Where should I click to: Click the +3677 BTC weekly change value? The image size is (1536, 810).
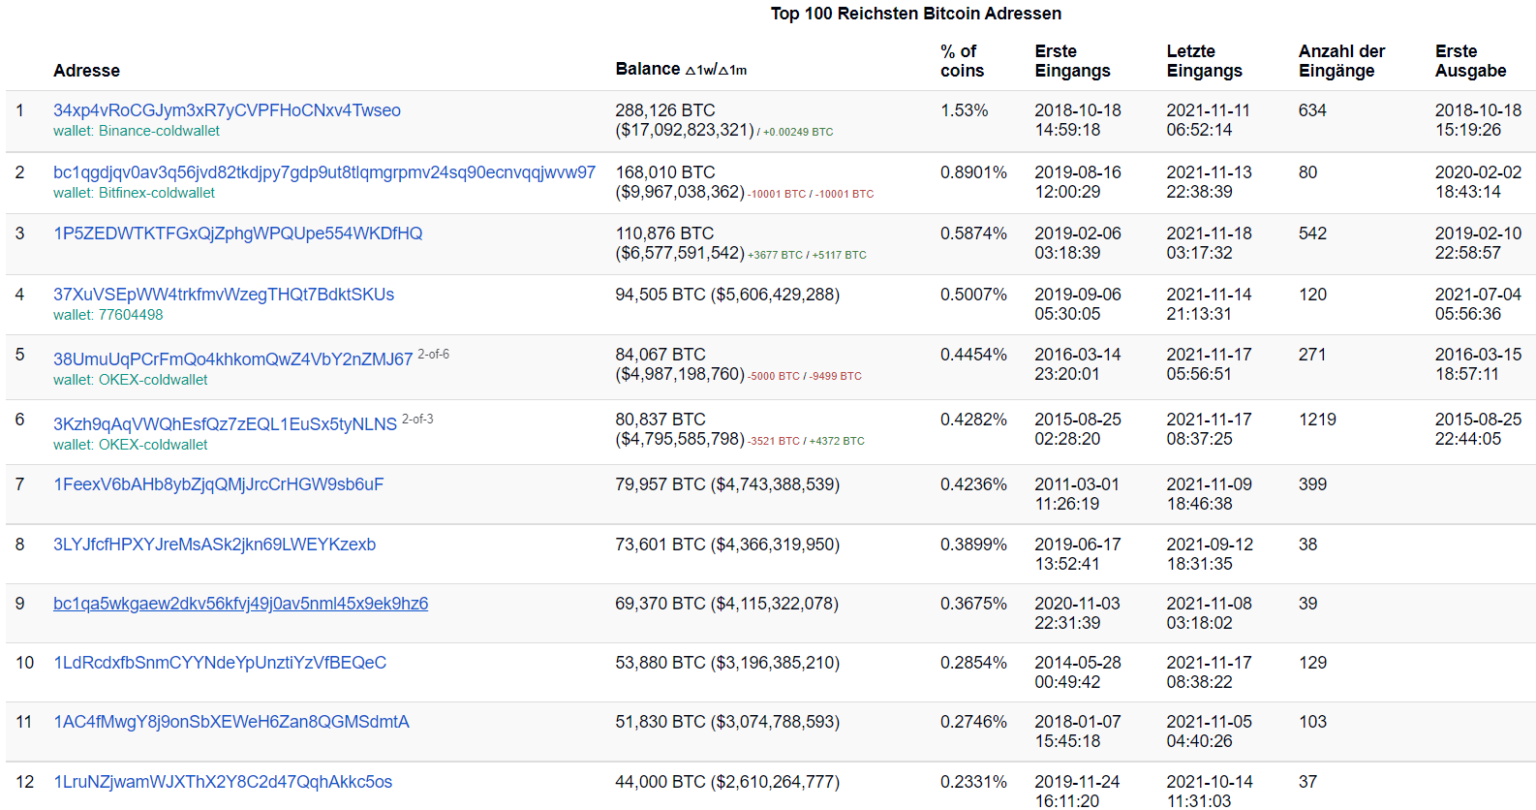(775, 255)
